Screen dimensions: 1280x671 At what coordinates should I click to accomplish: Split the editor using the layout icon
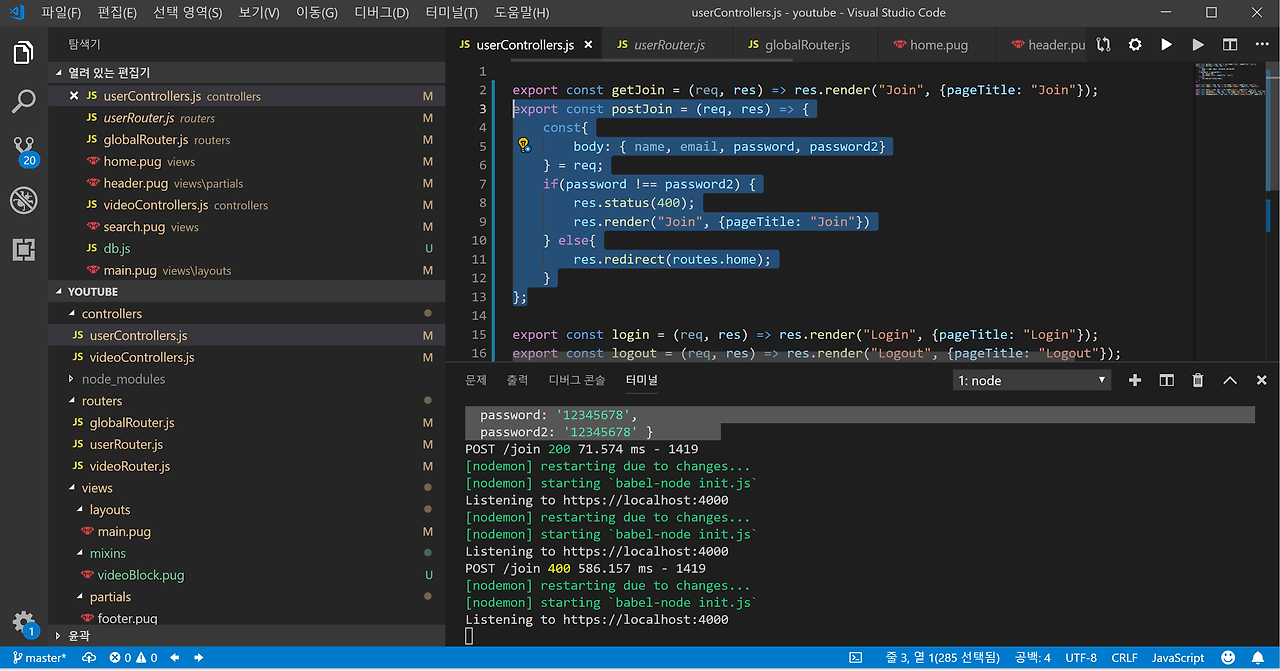pyautogui.click(x=1230, y=45)
